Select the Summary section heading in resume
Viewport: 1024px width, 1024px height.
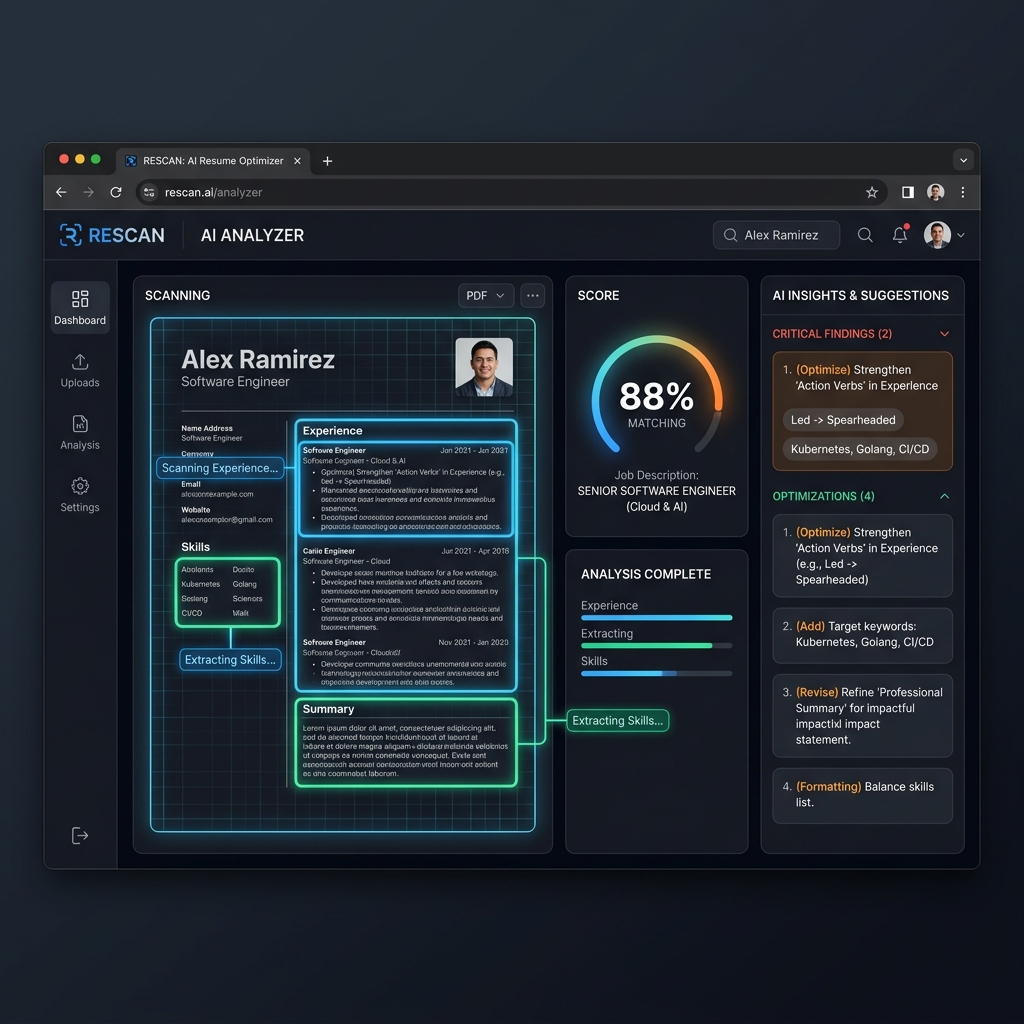pos(328,709)
